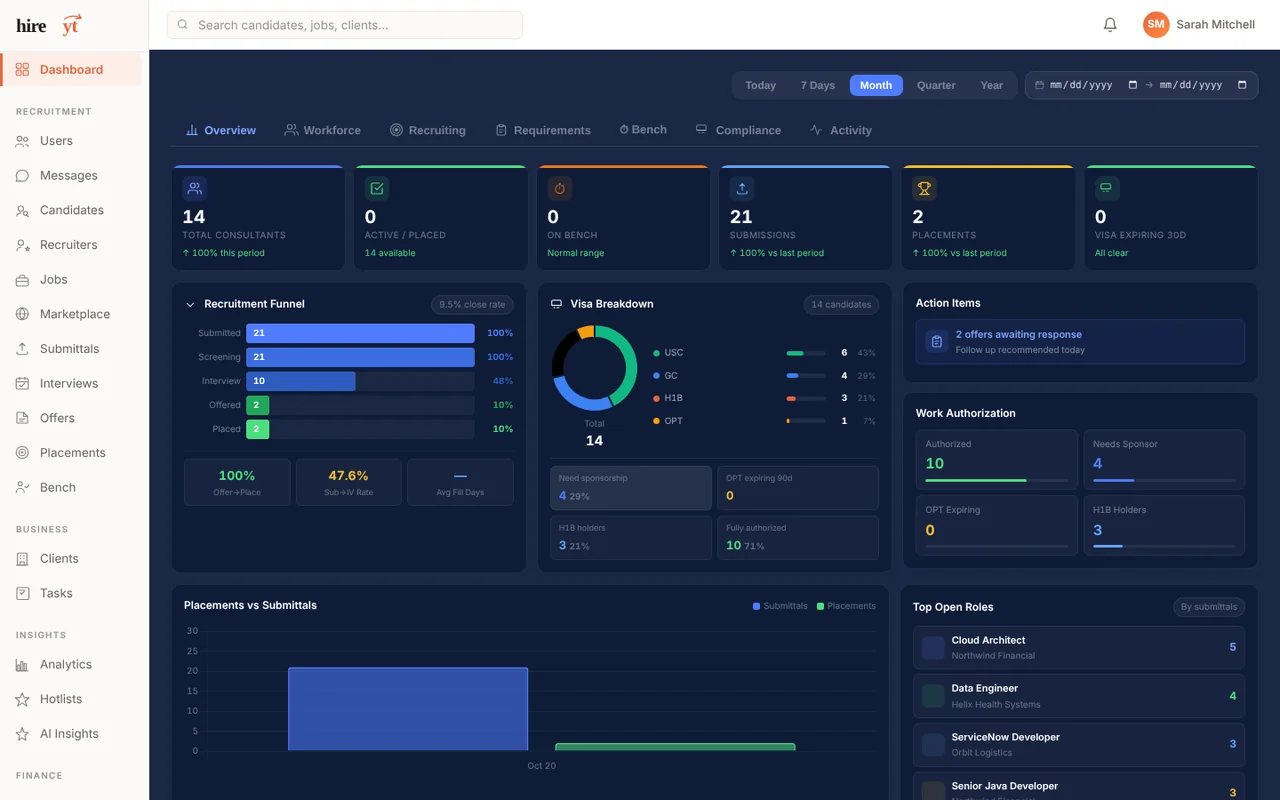Click the By submittals badge

pos(1209,607)
